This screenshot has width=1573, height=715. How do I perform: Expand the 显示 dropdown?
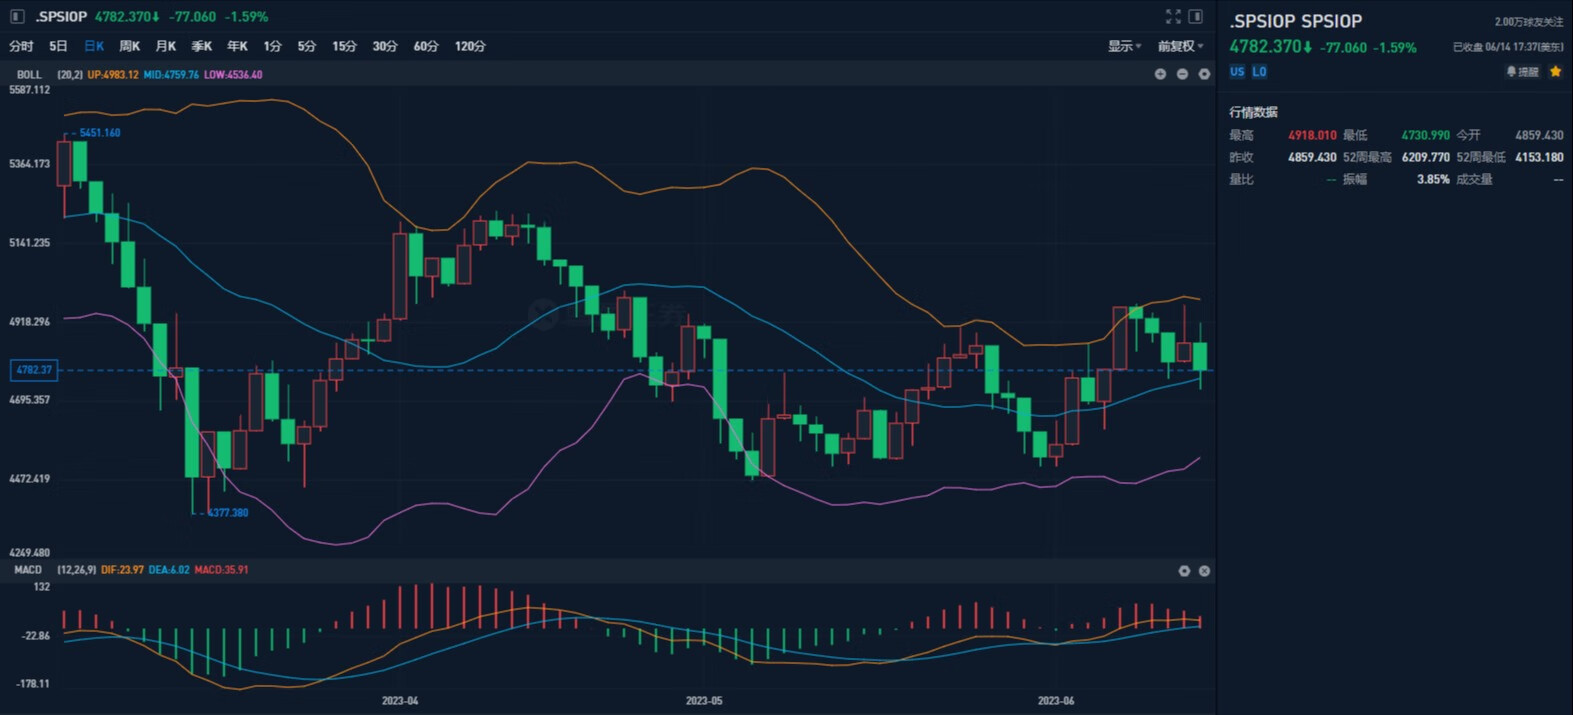point(1124,46)
